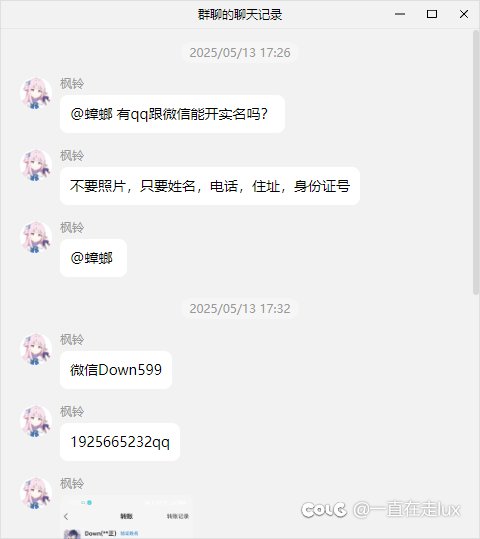Viewport: 480px width, 539px height.
Task: Click the 枫铃 name above the first message
Action: click(x=72, y=84)
